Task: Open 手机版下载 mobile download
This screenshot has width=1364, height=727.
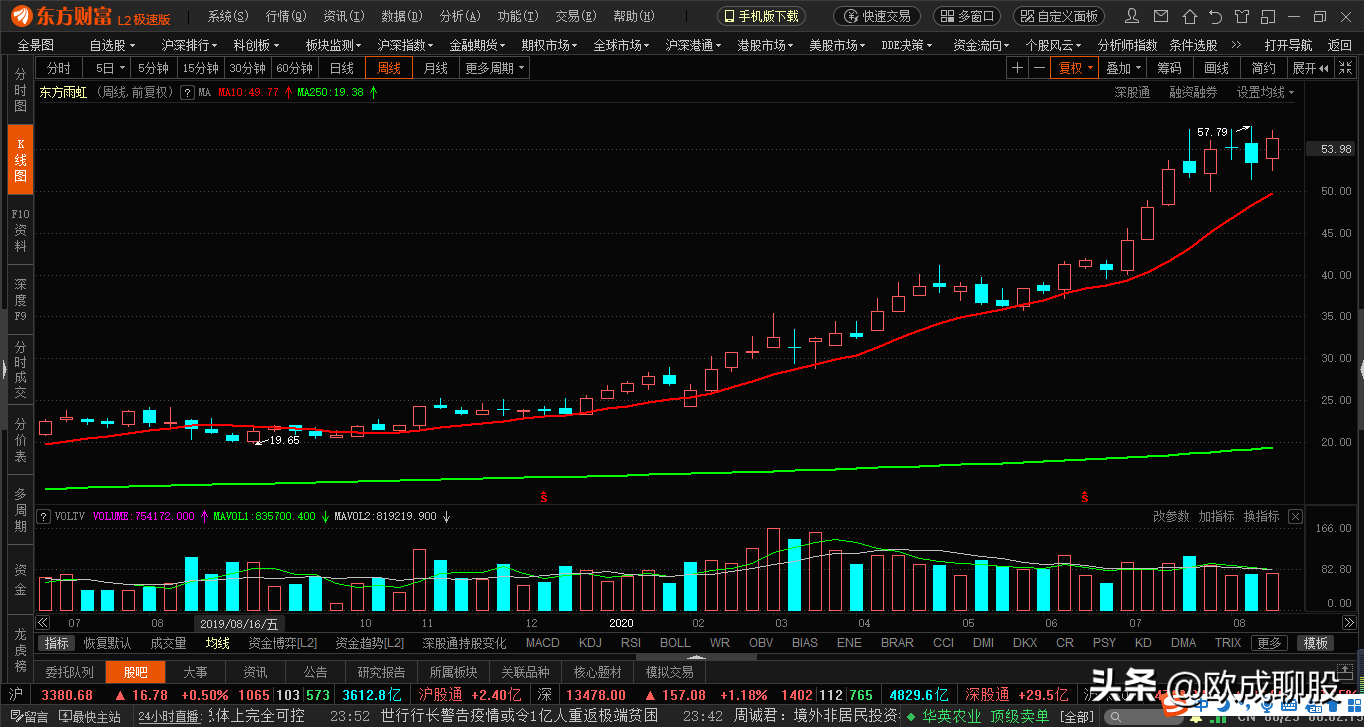Action: tap(762, 16)
